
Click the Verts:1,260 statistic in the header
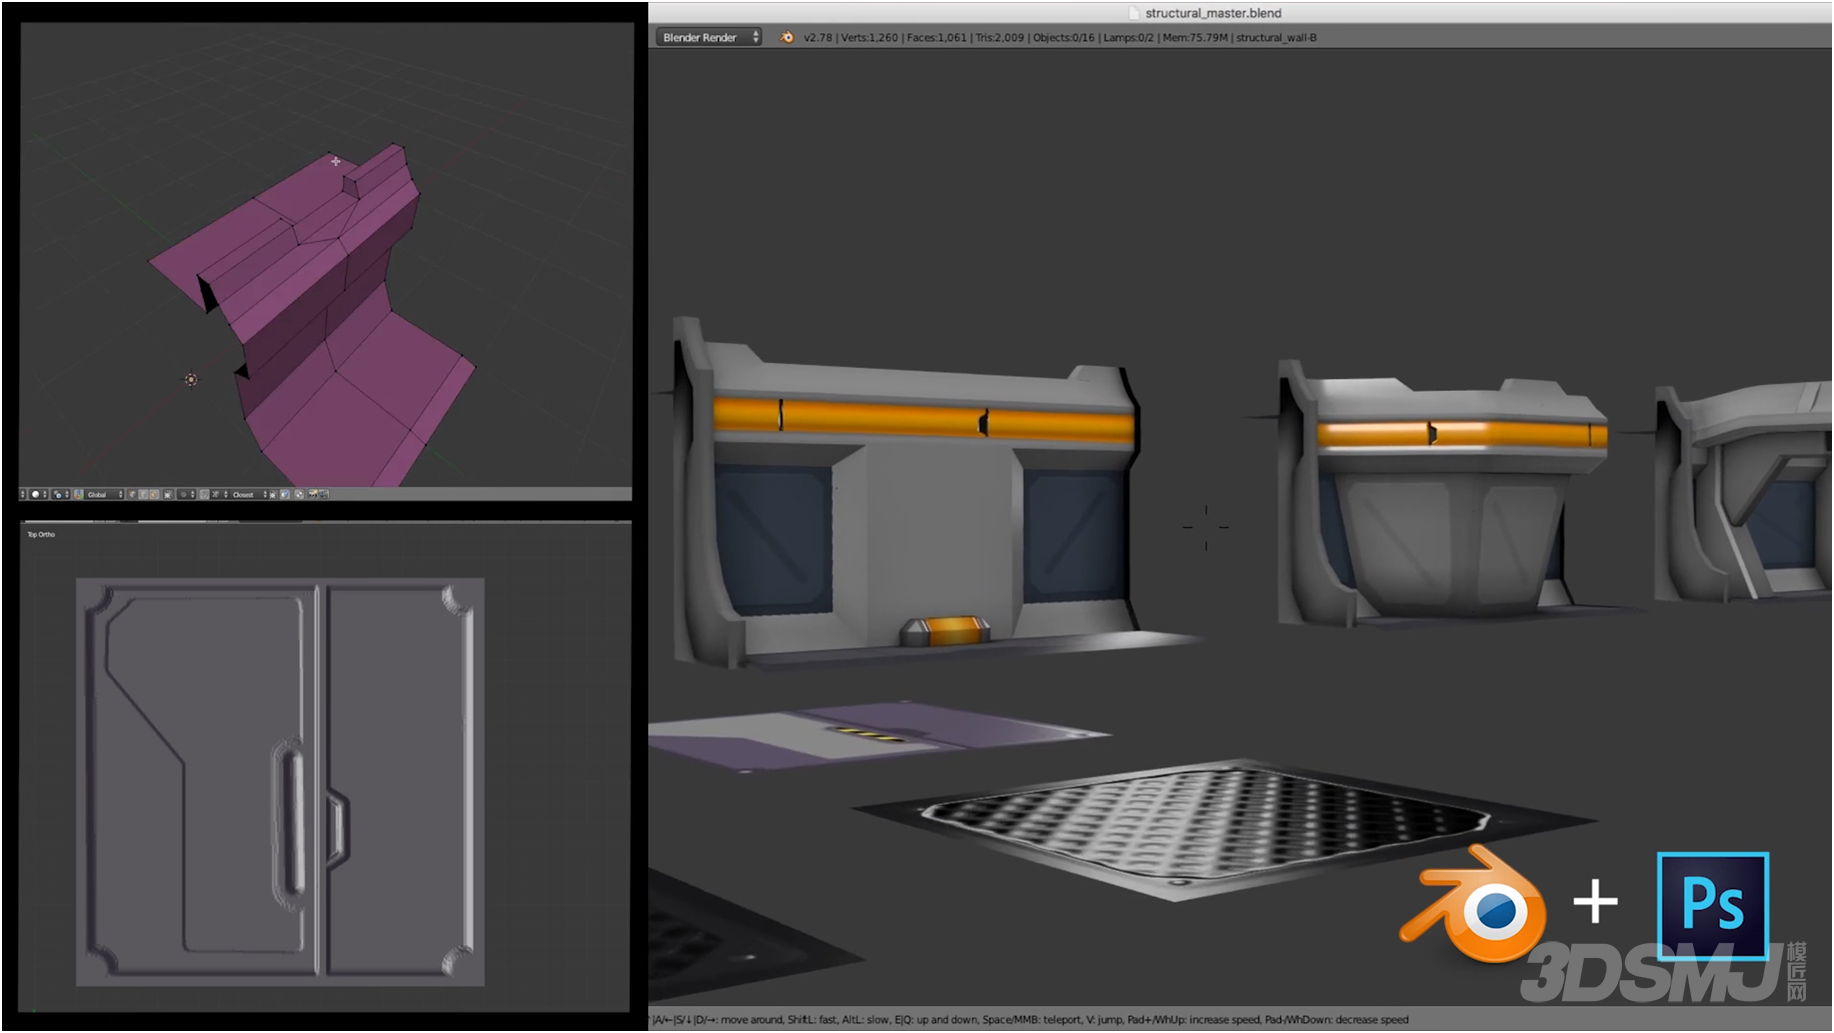coord(870,37)
